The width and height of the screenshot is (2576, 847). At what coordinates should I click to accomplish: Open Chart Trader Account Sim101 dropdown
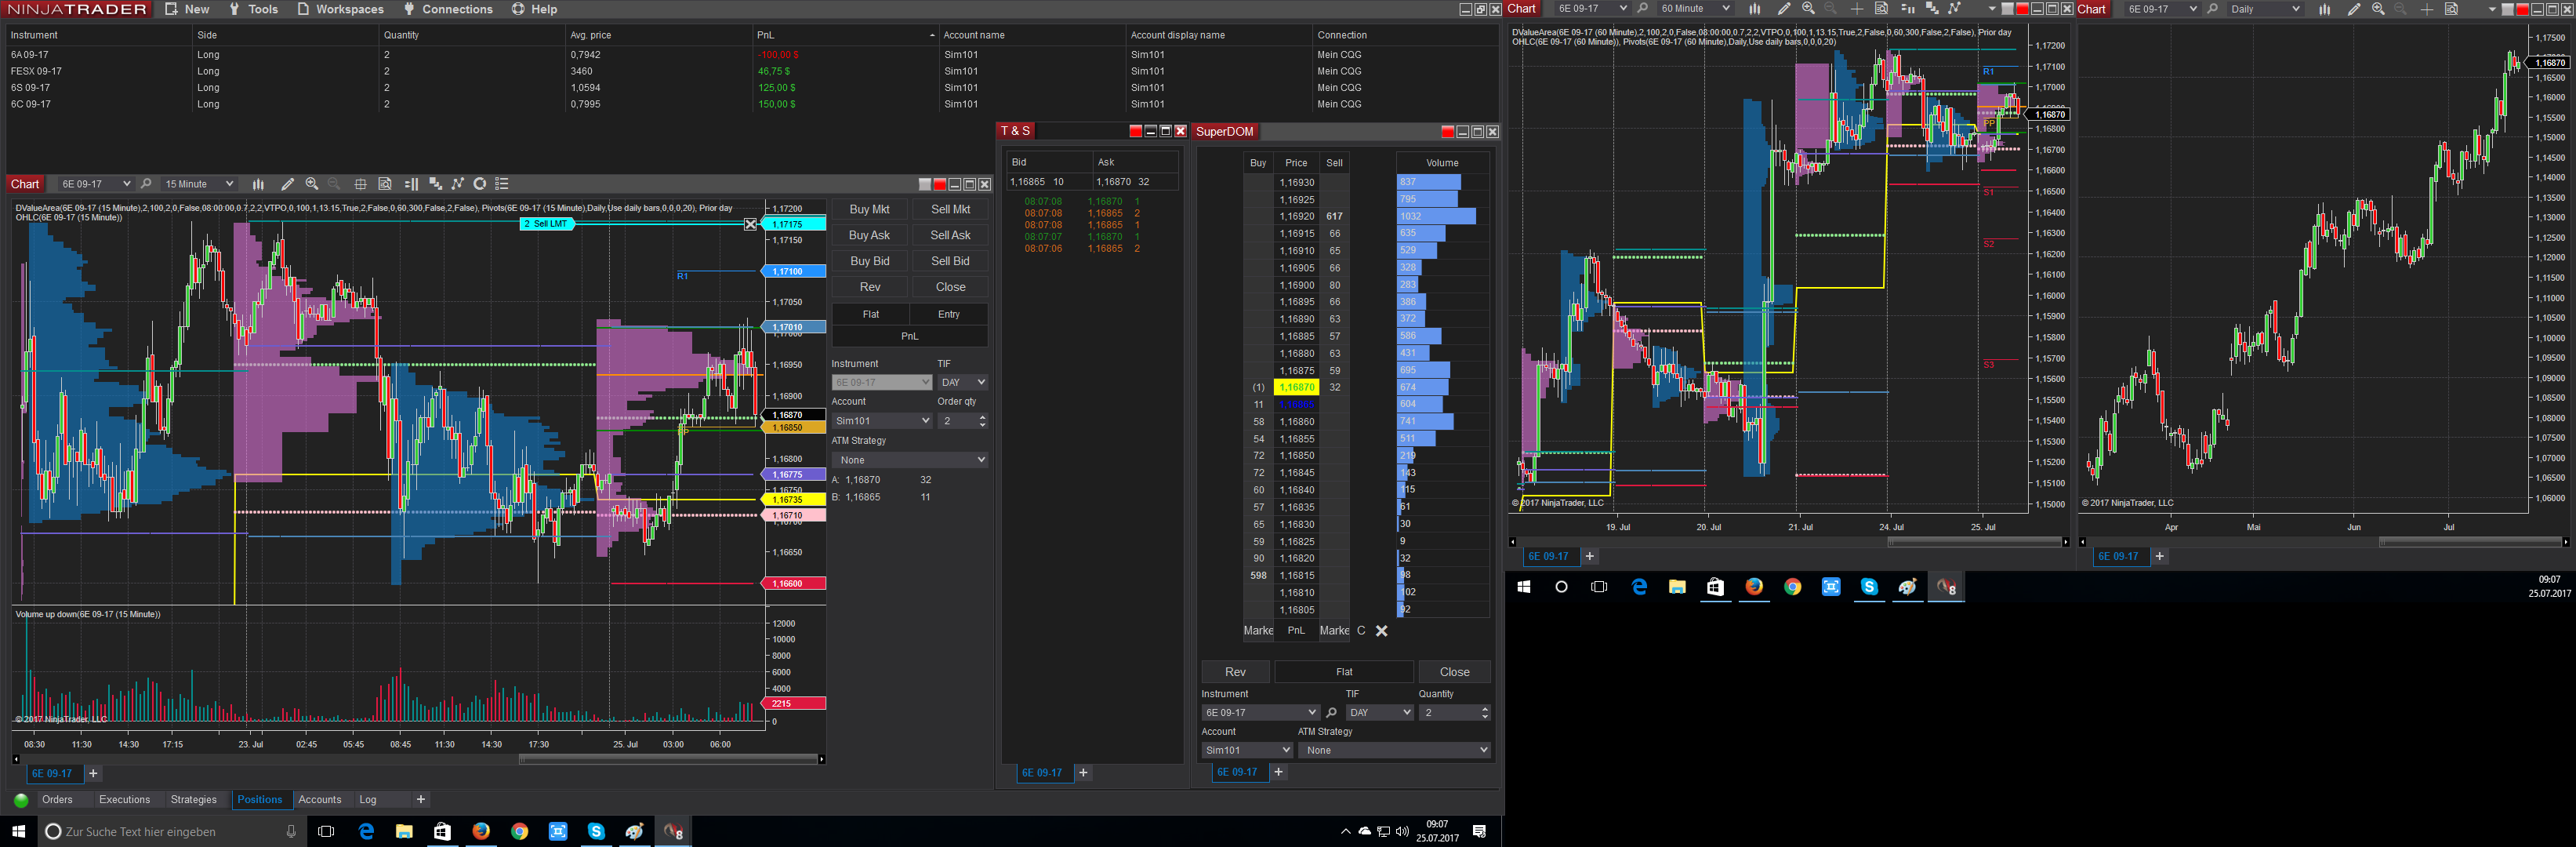click(882, 421)
